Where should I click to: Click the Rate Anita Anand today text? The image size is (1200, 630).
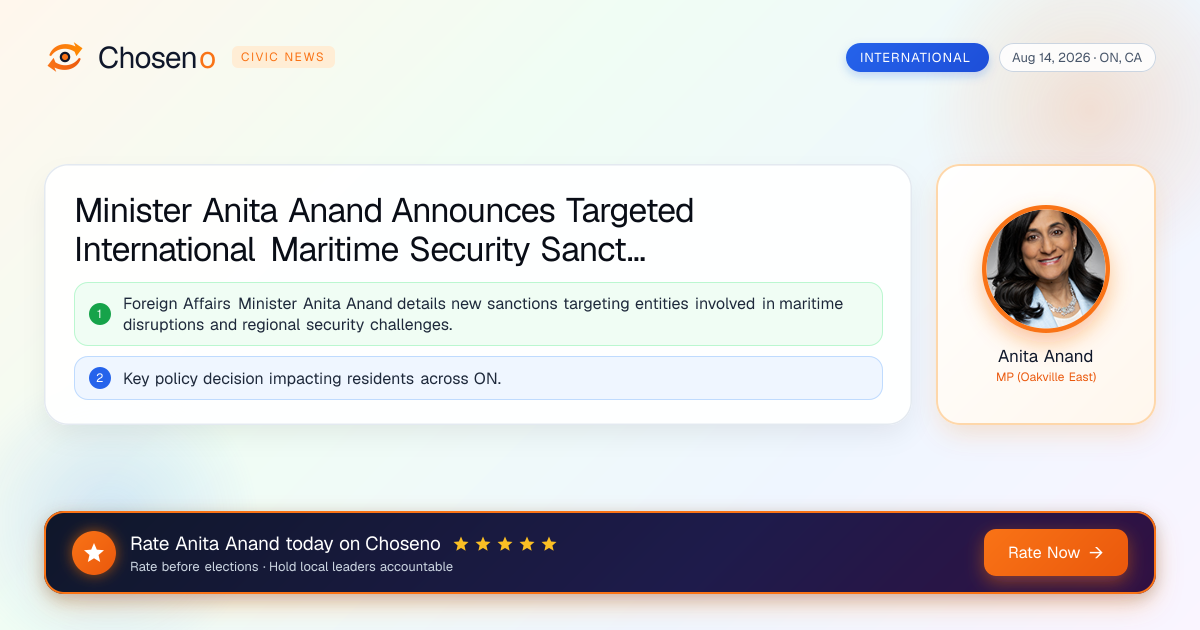click(285, 544)
